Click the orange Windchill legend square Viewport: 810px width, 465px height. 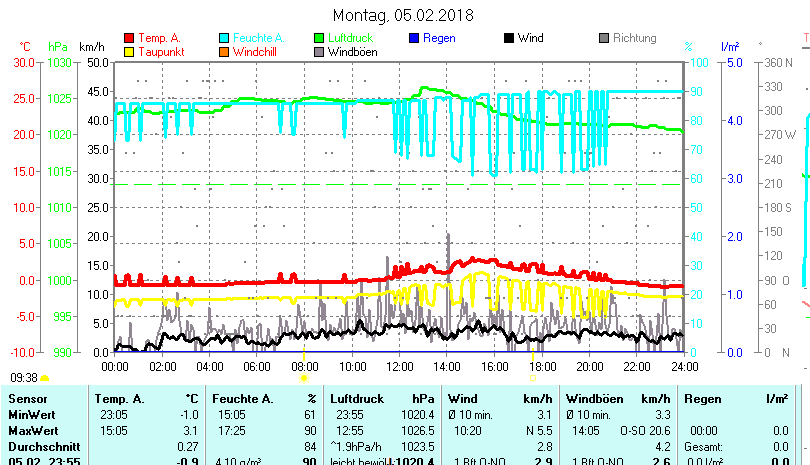tap(225, 52)
